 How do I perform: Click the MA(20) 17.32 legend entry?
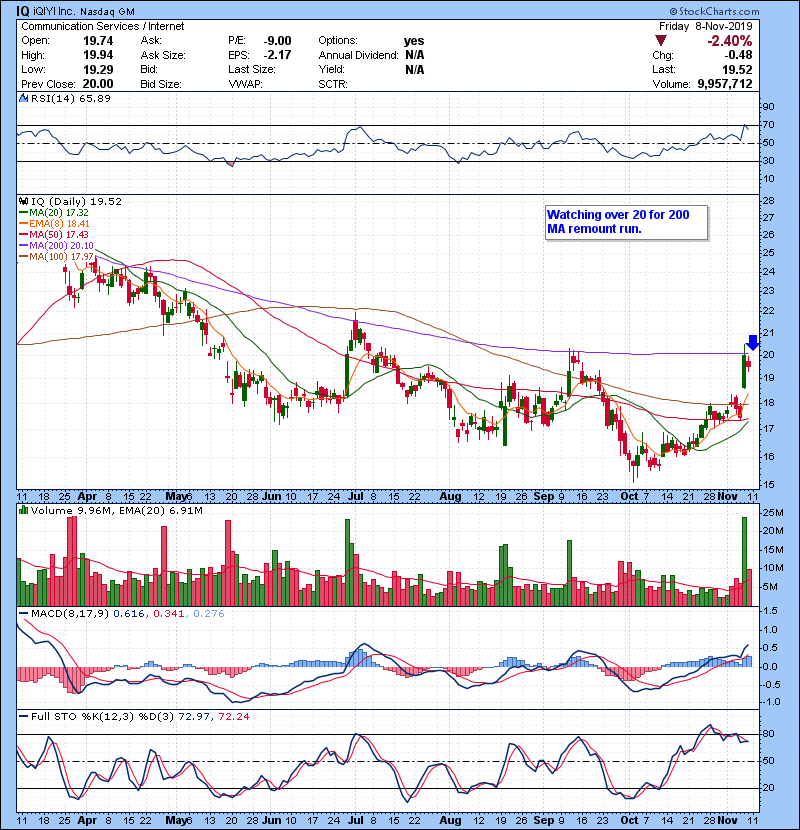click(x=53, y=213)
